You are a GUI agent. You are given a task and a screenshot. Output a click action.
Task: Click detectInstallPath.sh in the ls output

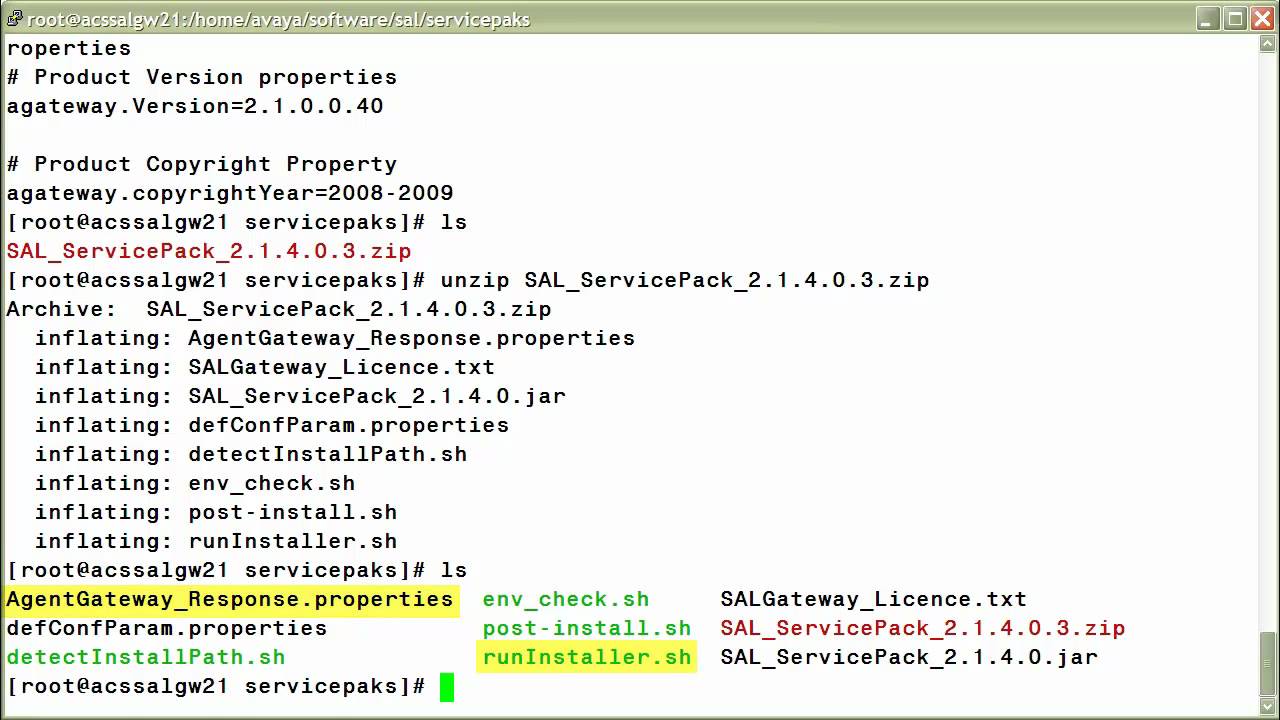coord(146,657)
